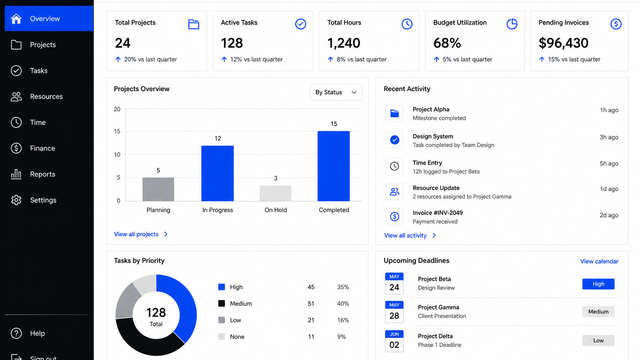
Task: Navigate to Resources label in sidebar
Action: point(47,97)
